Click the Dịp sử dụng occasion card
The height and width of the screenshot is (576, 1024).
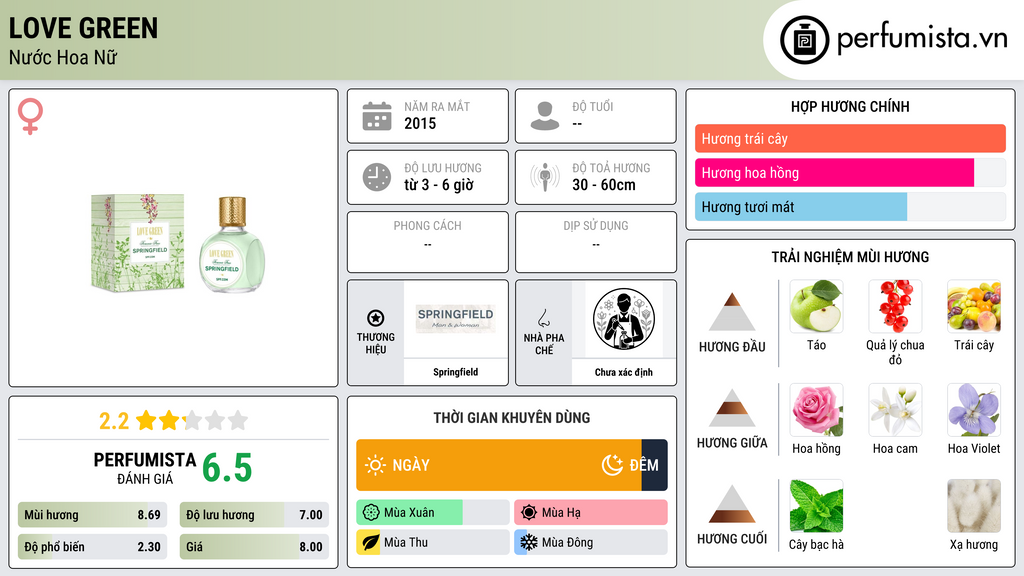[596, 242]
